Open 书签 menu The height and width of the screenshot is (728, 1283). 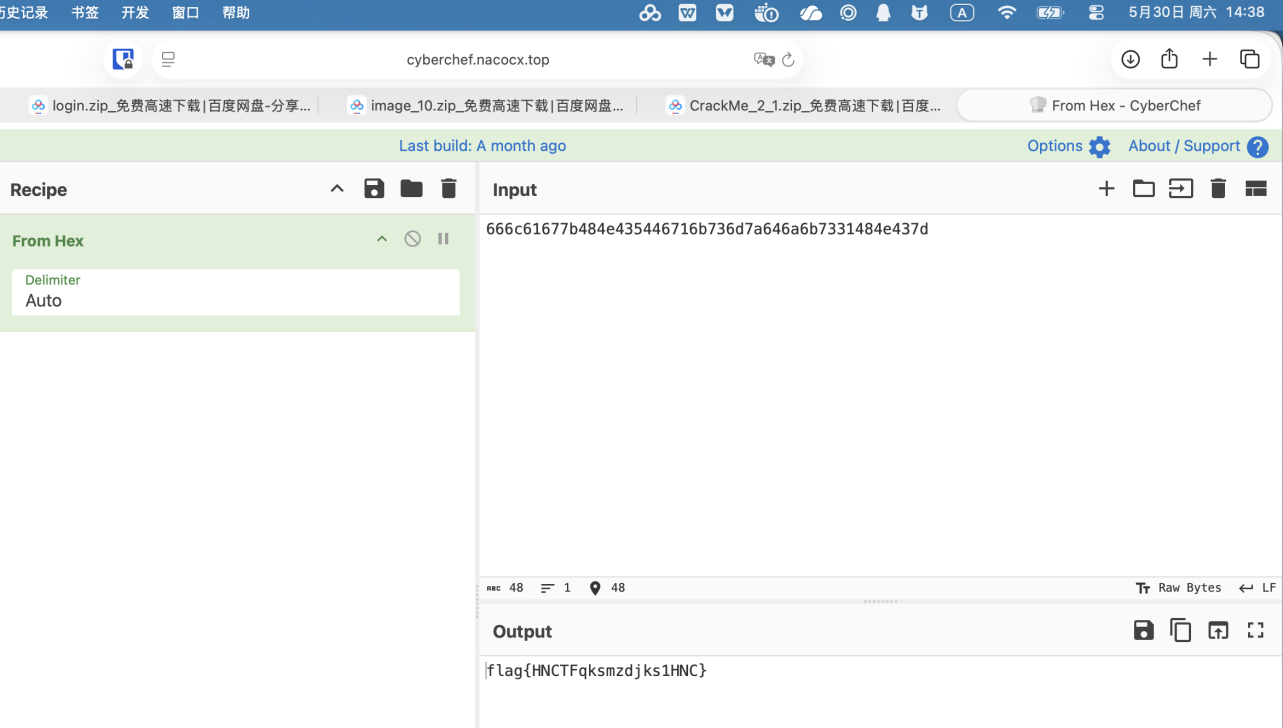coord(85,13)
